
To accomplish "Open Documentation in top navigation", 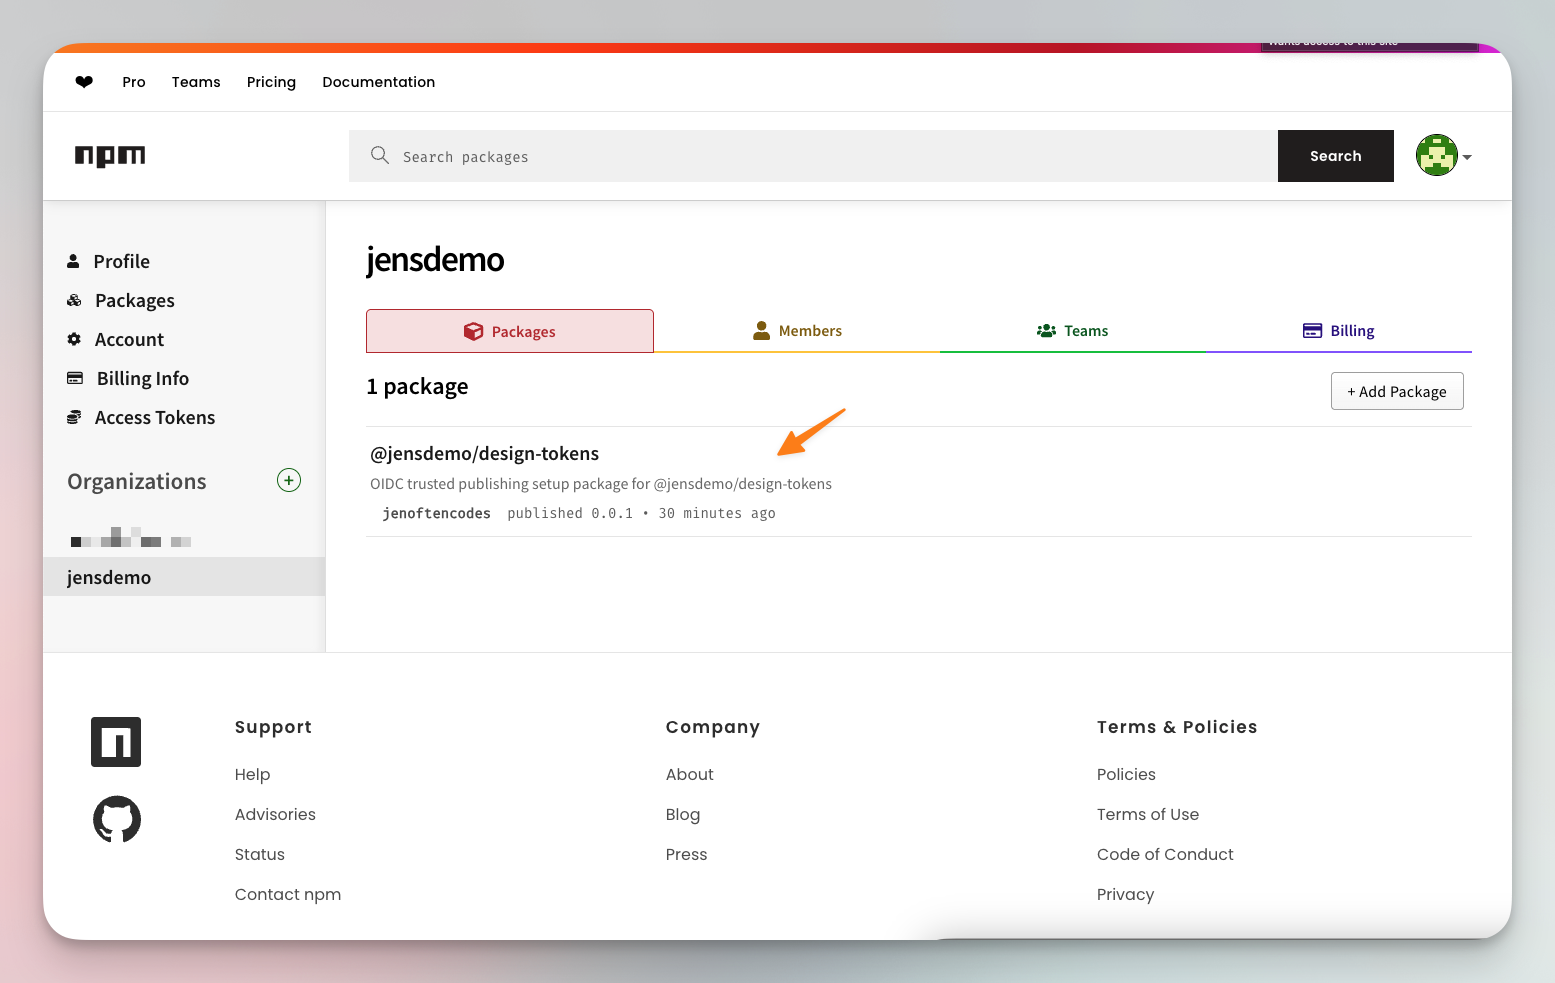I will (378, 82).
